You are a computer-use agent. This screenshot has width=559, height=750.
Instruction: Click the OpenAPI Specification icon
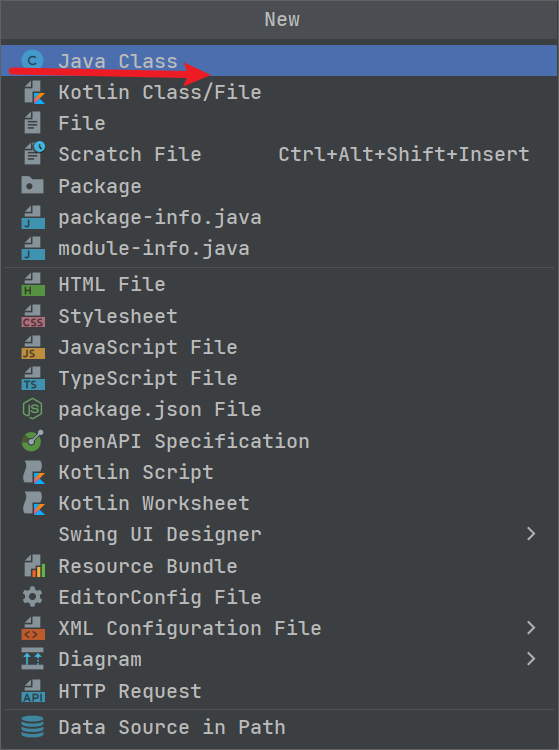tap(33, 441)
